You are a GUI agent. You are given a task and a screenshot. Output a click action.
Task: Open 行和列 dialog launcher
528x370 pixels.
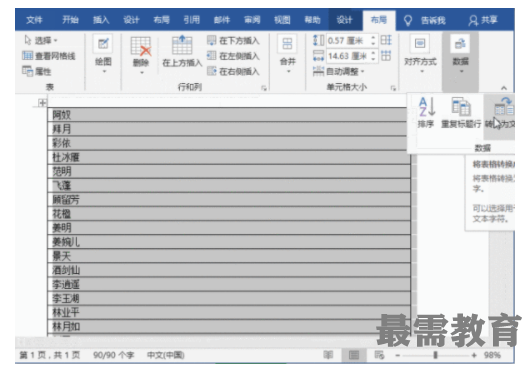click(x=264, y=88)
